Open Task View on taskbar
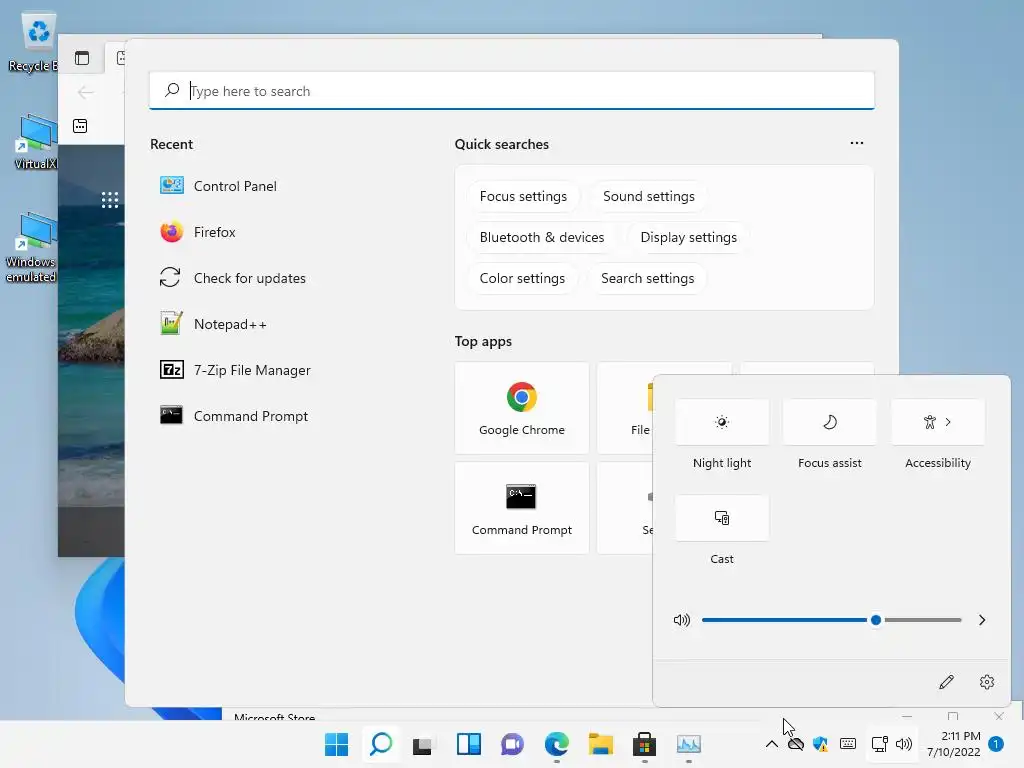This screenshot has width=1024, height=768. (423, 745)
